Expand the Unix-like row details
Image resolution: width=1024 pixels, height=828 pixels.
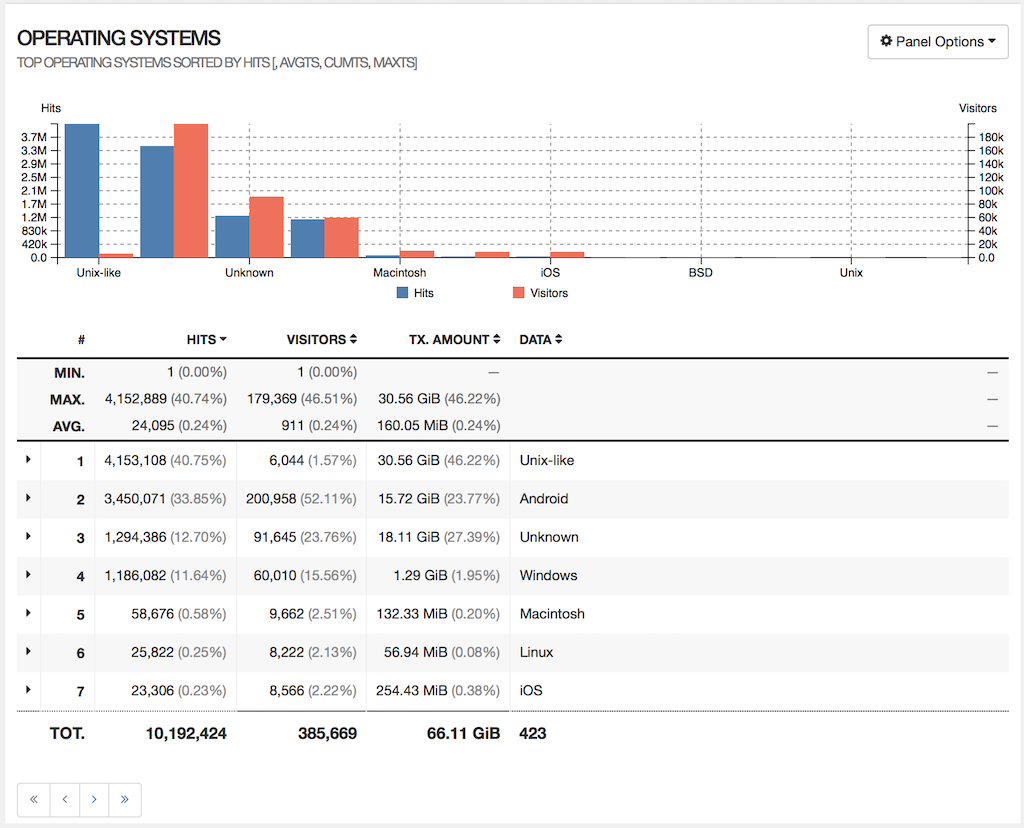click(x=26, y=460)
